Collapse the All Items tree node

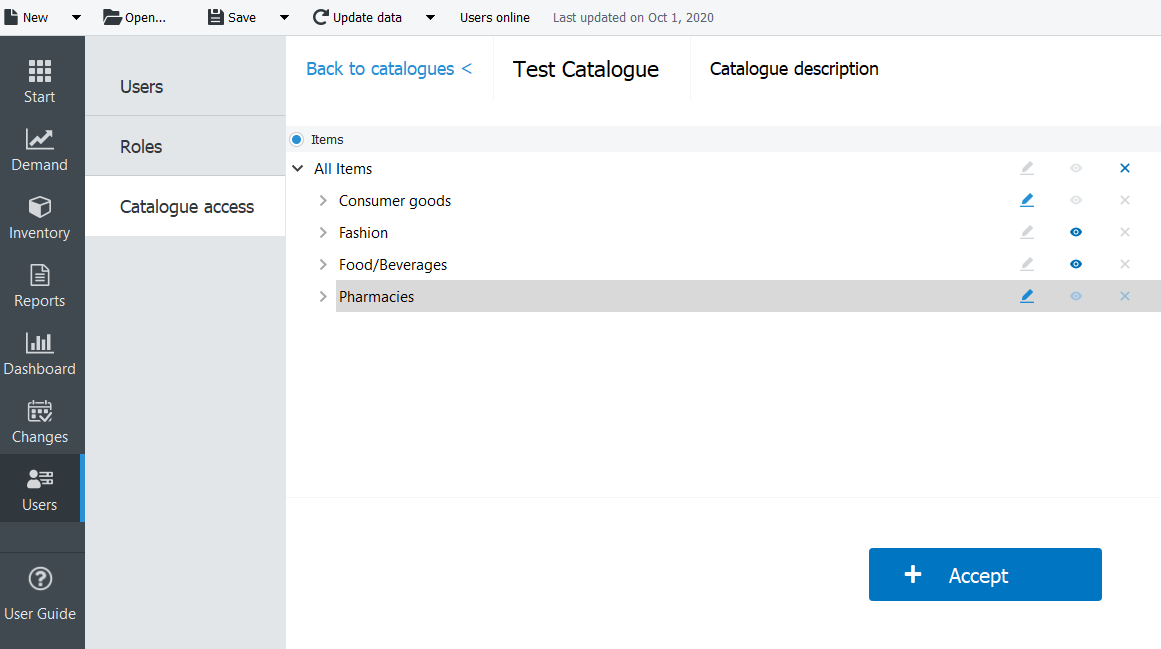[x=298, y=169]
